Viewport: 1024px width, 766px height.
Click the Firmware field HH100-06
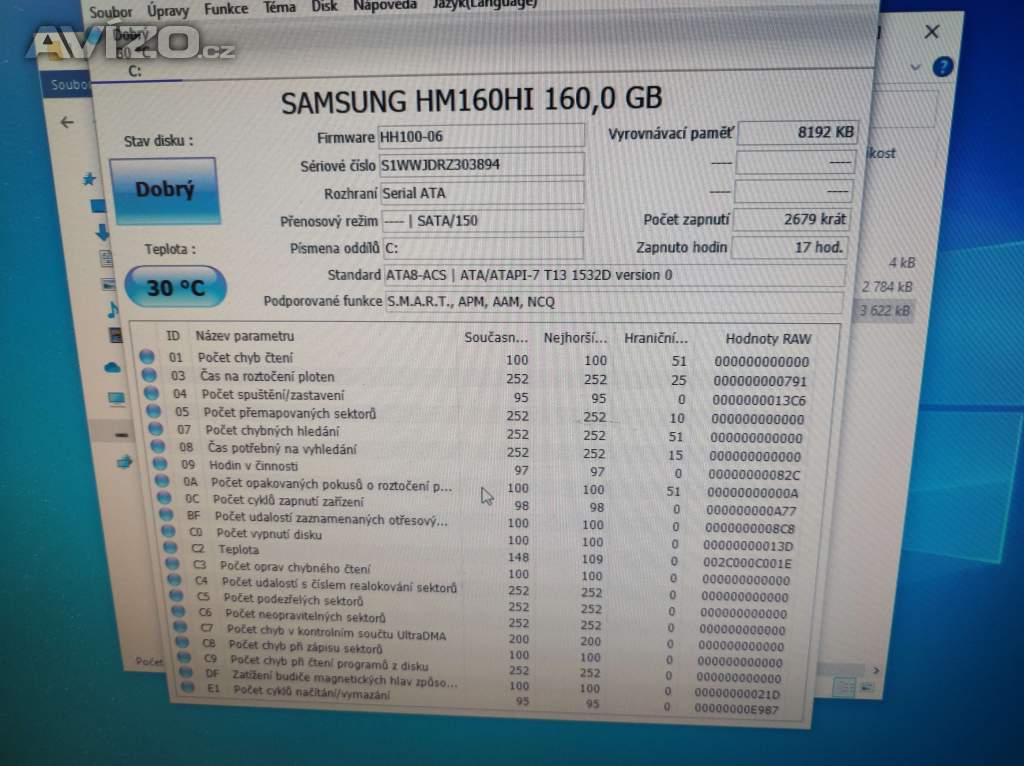tap(481, 136)
